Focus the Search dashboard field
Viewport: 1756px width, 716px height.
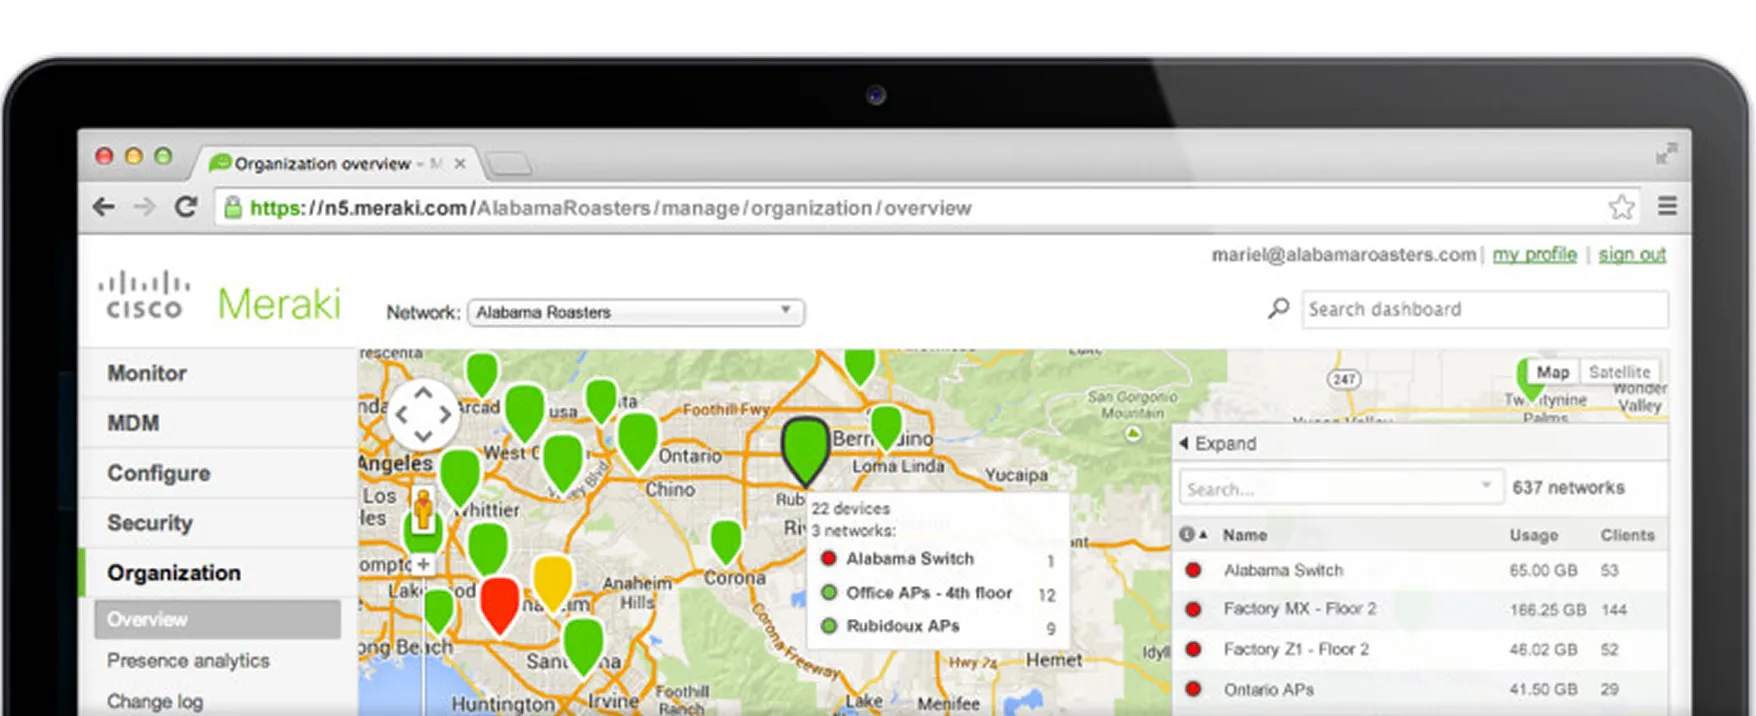point(1484,309)
